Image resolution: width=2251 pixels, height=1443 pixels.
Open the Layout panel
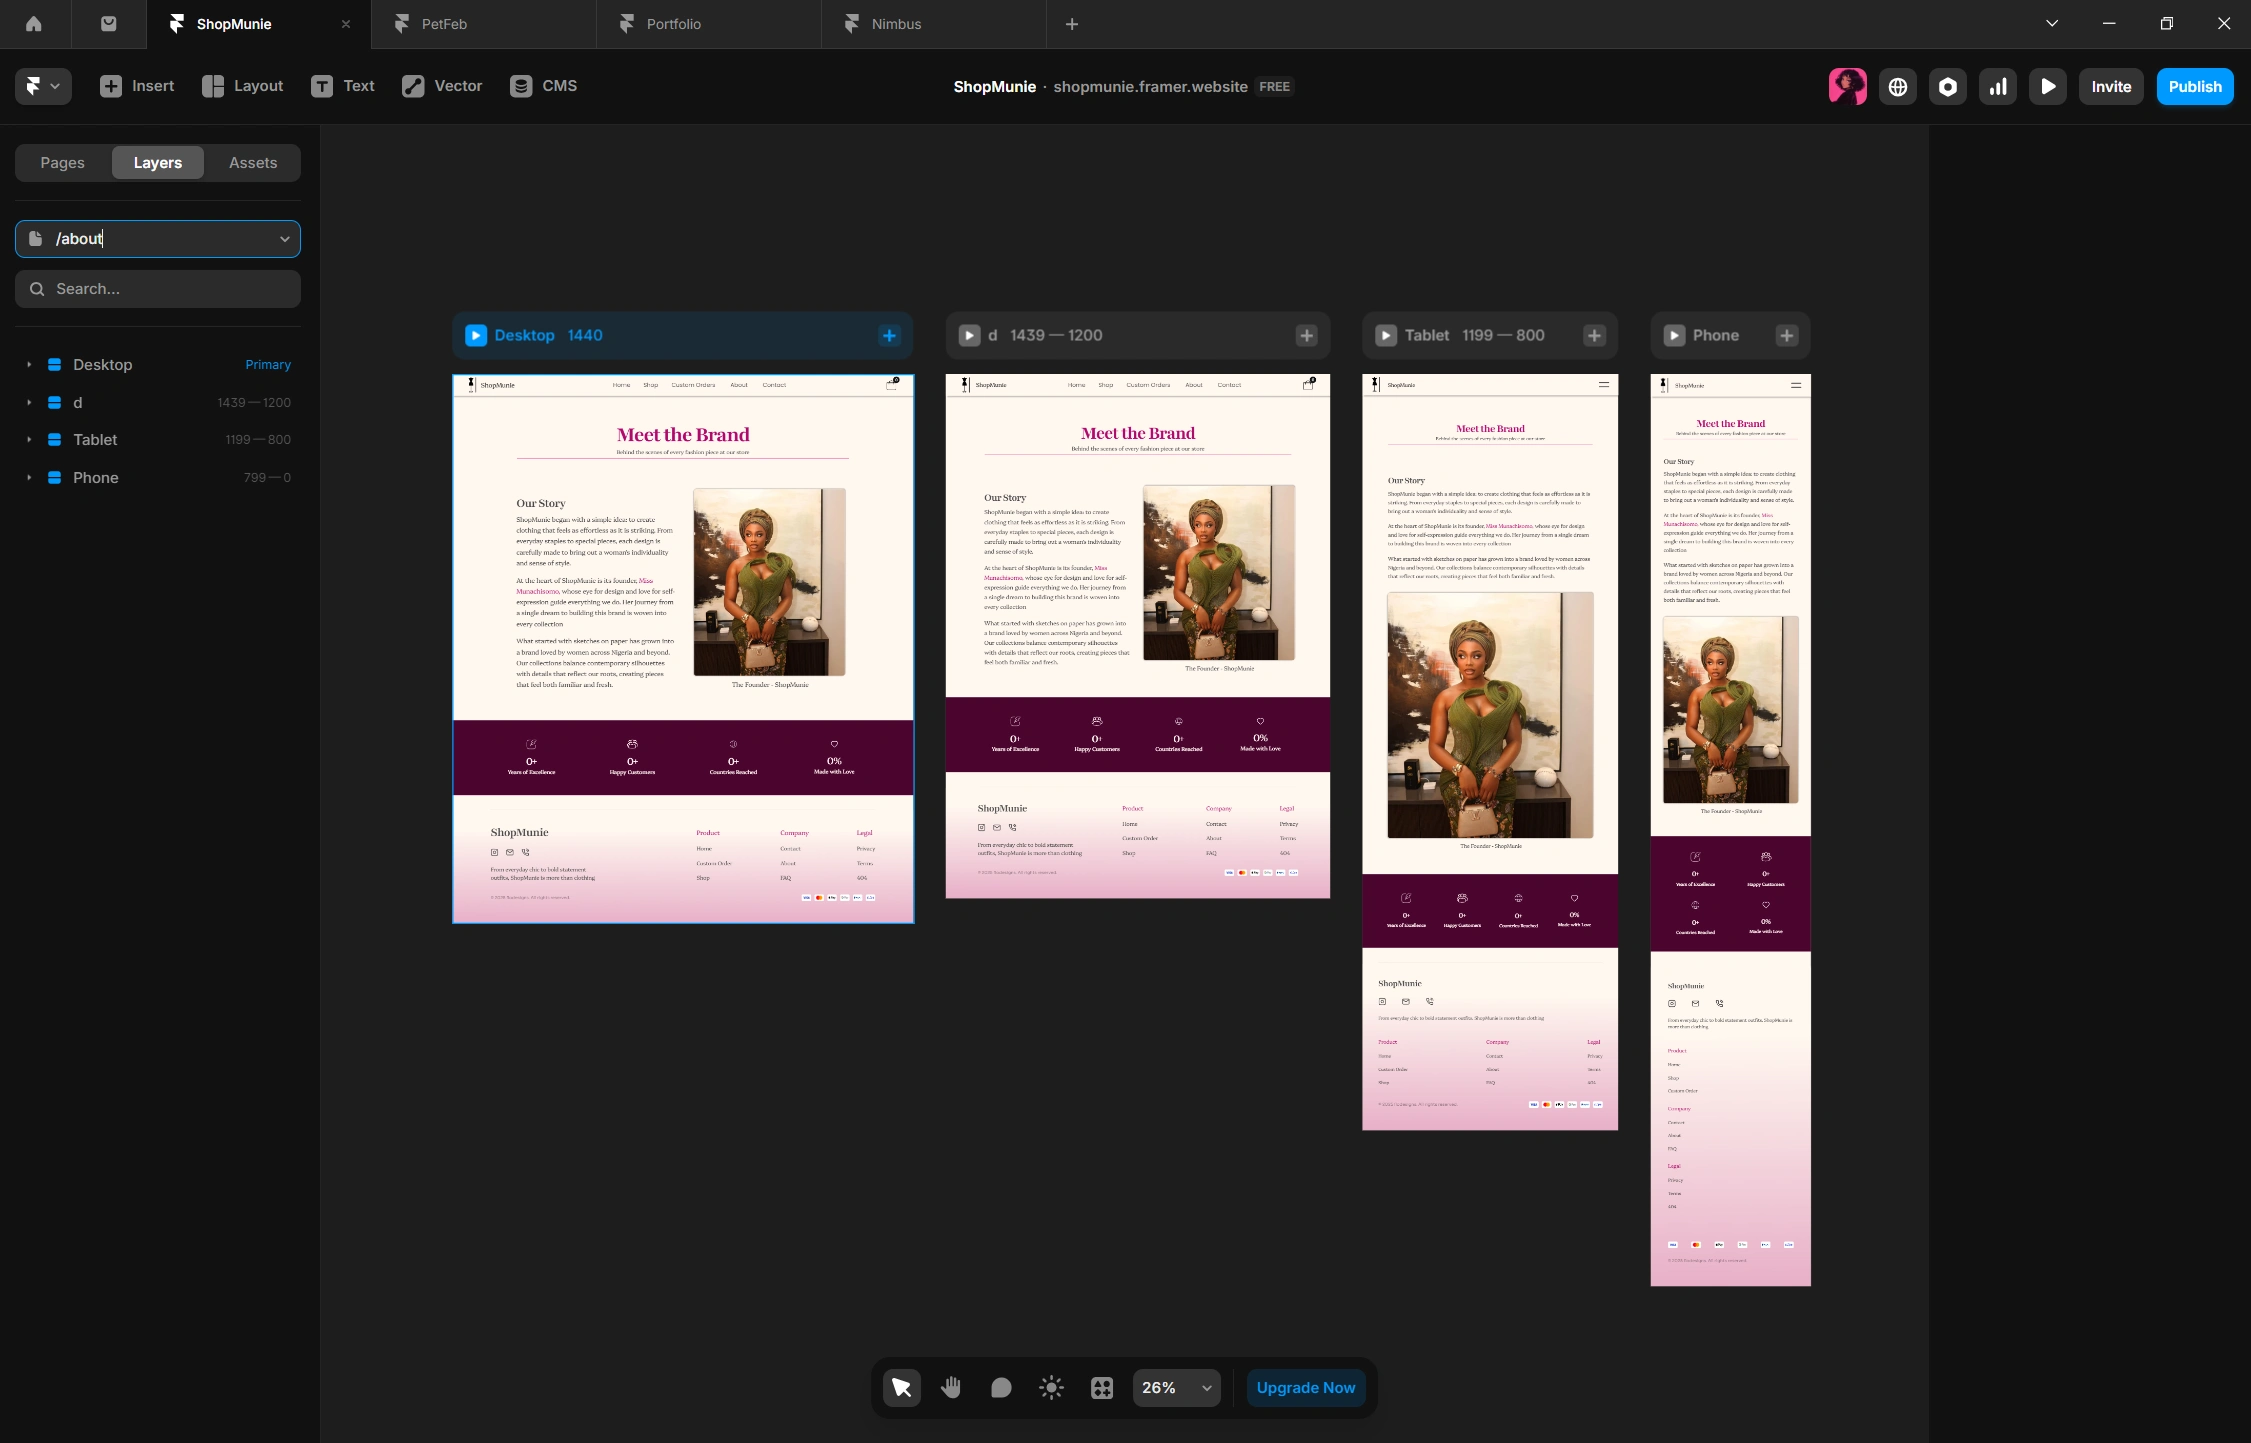241,86
